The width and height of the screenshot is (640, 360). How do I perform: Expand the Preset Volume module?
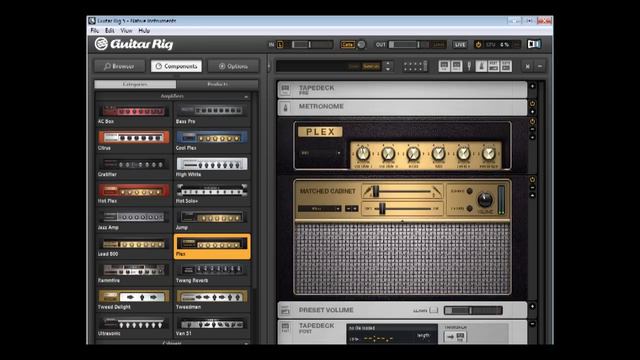pyautogui.click(x=532, y=306)
